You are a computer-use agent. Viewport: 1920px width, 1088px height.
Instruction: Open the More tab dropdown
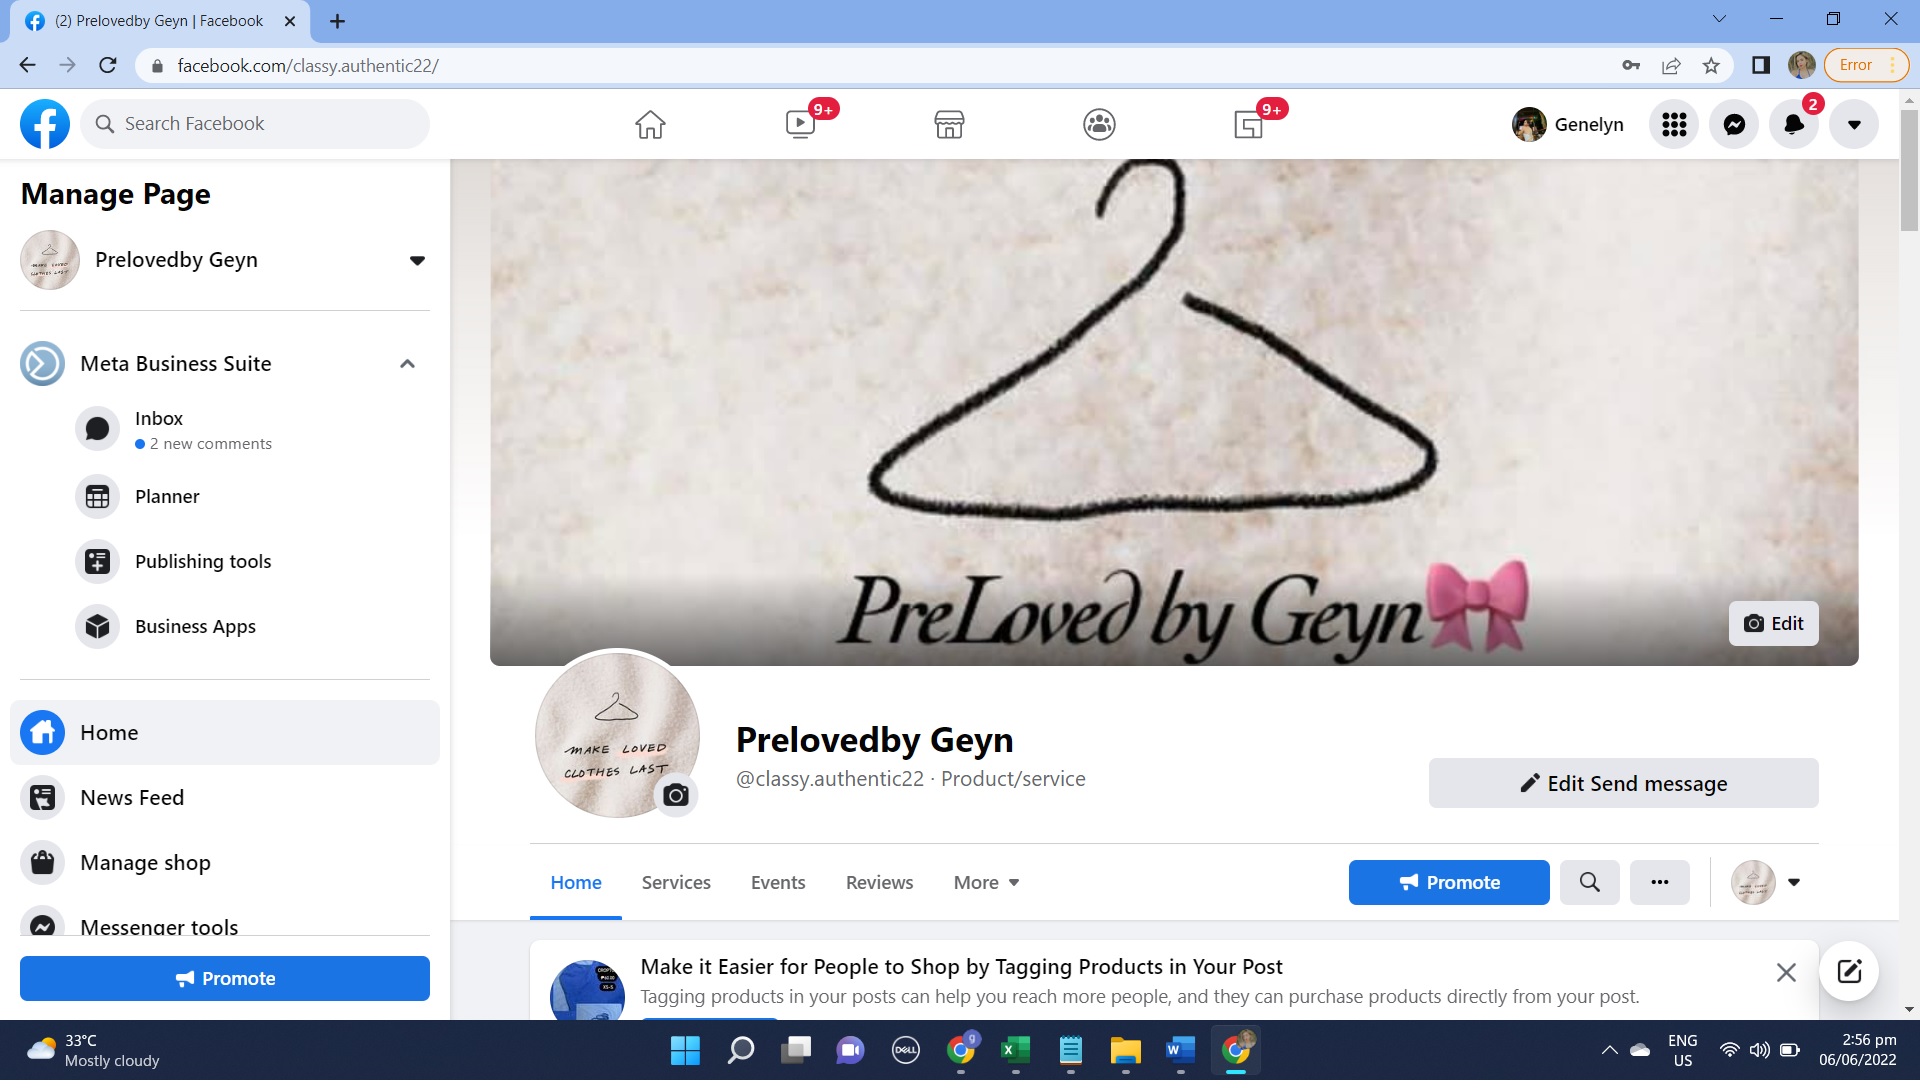(986, 882)
